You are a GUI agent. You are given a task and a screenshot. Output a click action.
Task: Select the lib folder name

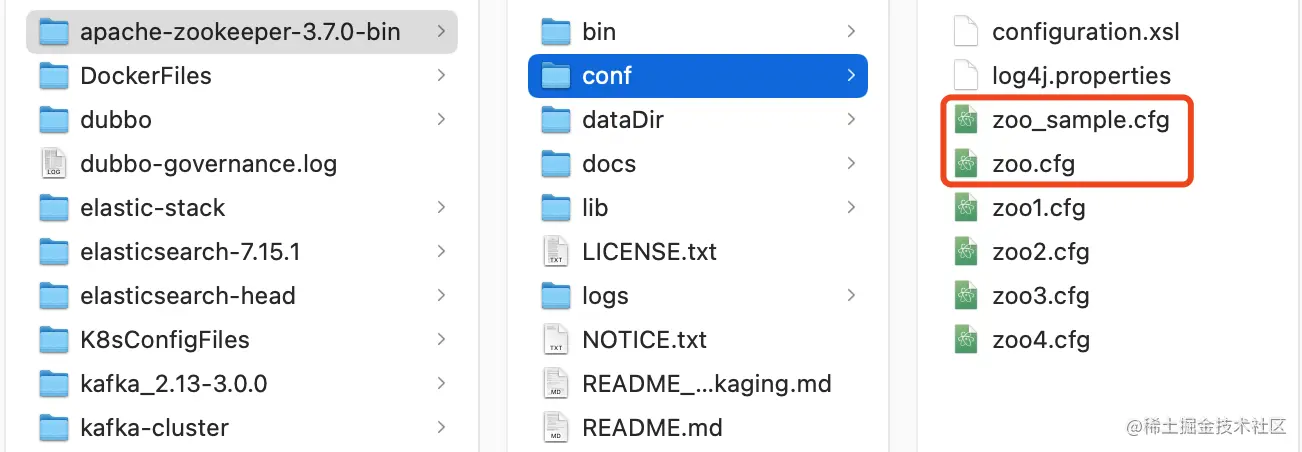pyautogui.click(x=595, y=208)
